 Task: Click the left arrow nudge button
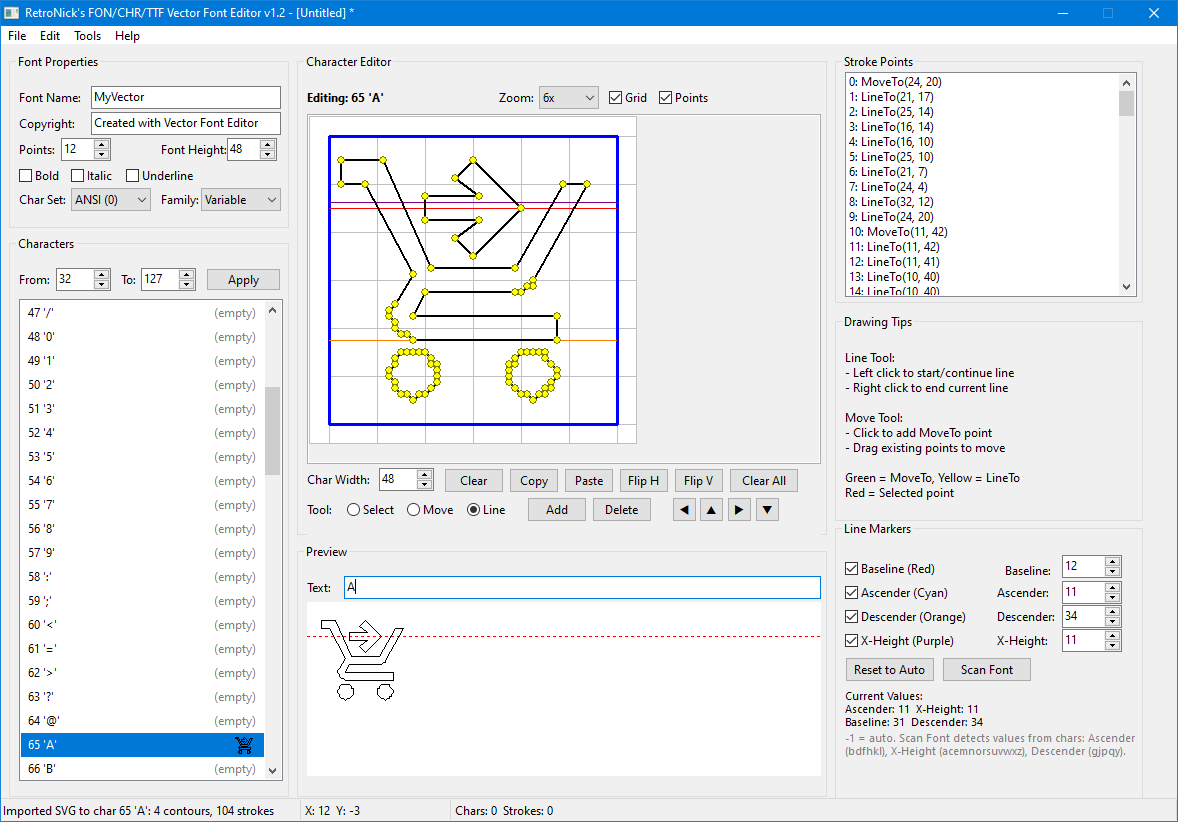[x=684, y=510]
